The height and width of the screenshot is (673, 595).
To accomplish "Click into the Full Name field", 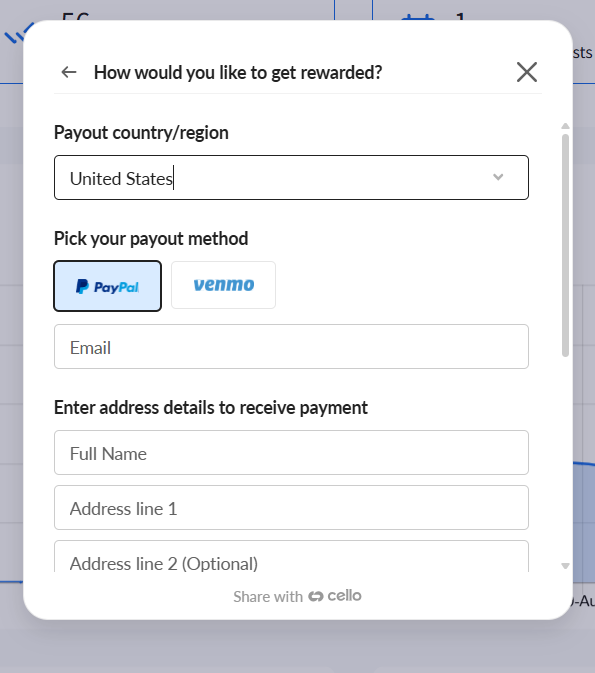I will point(291,452).
